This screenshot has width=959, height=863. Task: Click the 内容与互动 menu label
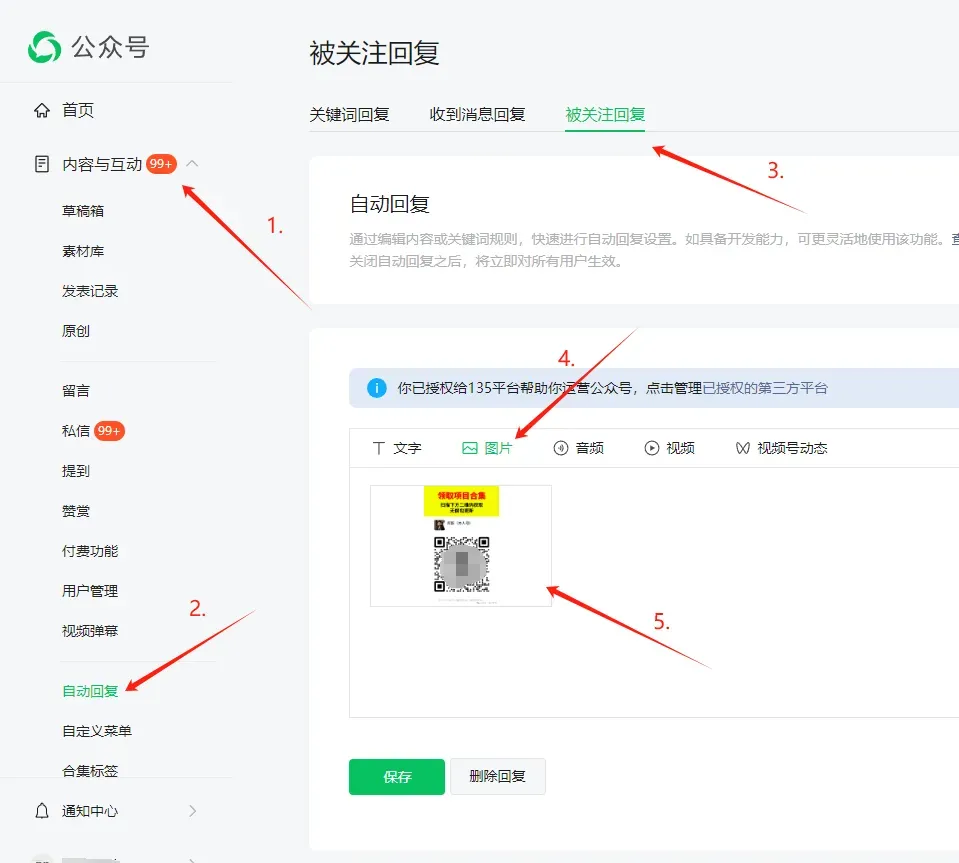click(x=102, y=164)
